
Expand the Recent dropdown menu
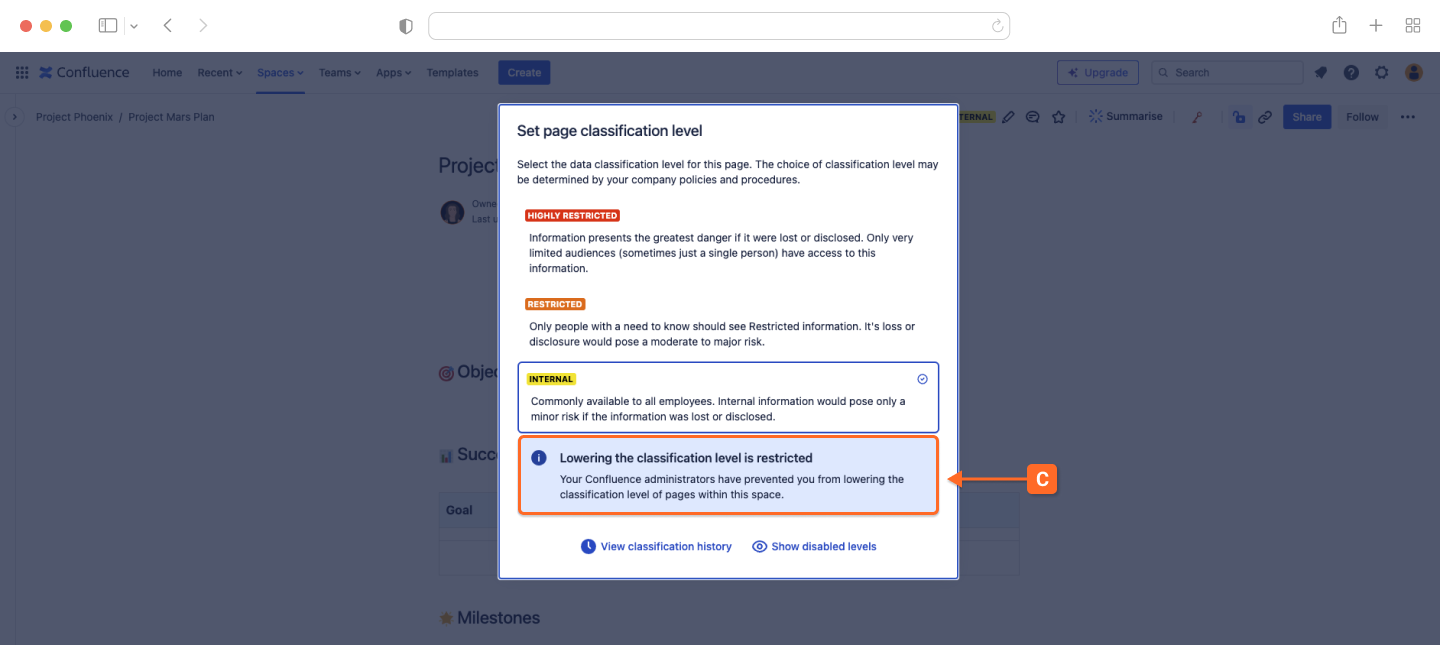pyautogui.click(x=220, y=73)
